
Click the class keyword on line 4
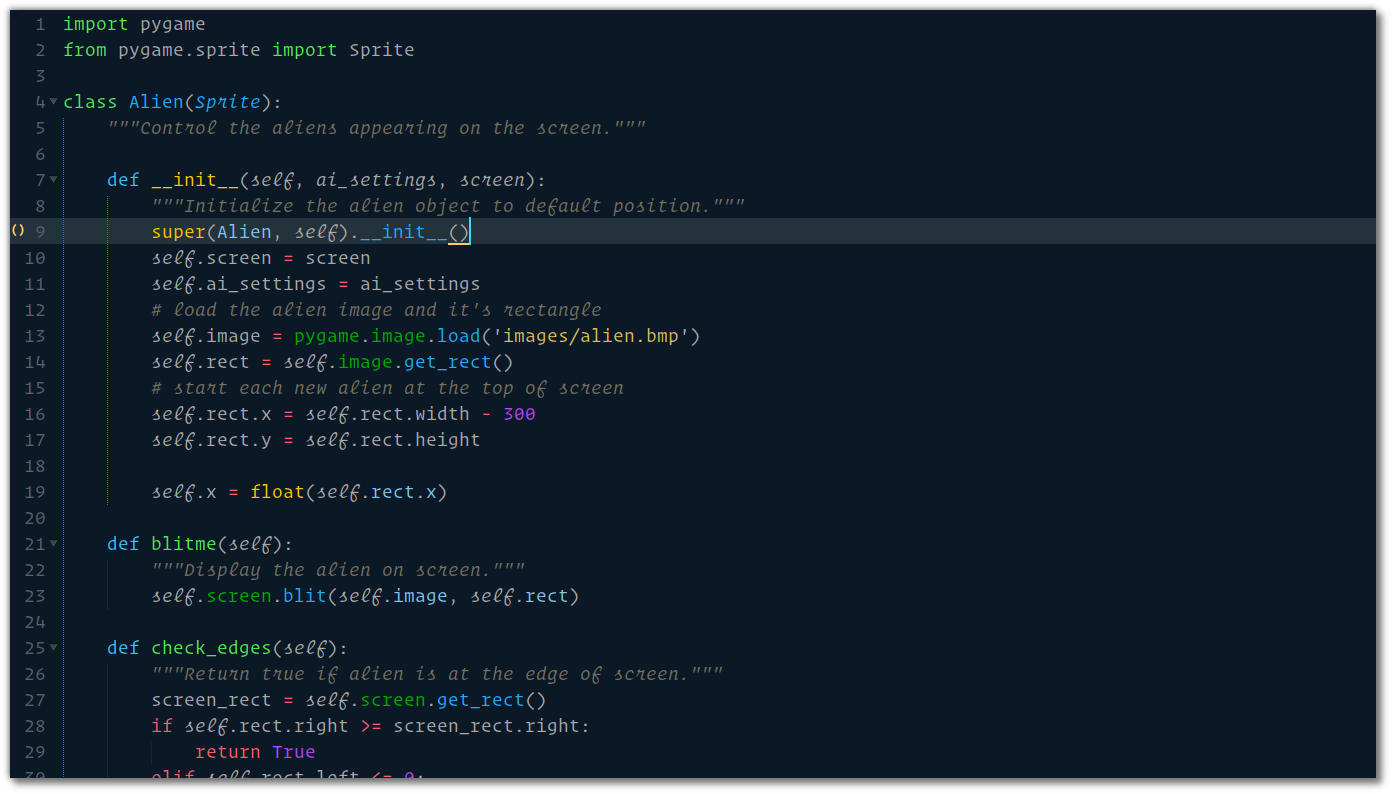click(x=90, y=102)
